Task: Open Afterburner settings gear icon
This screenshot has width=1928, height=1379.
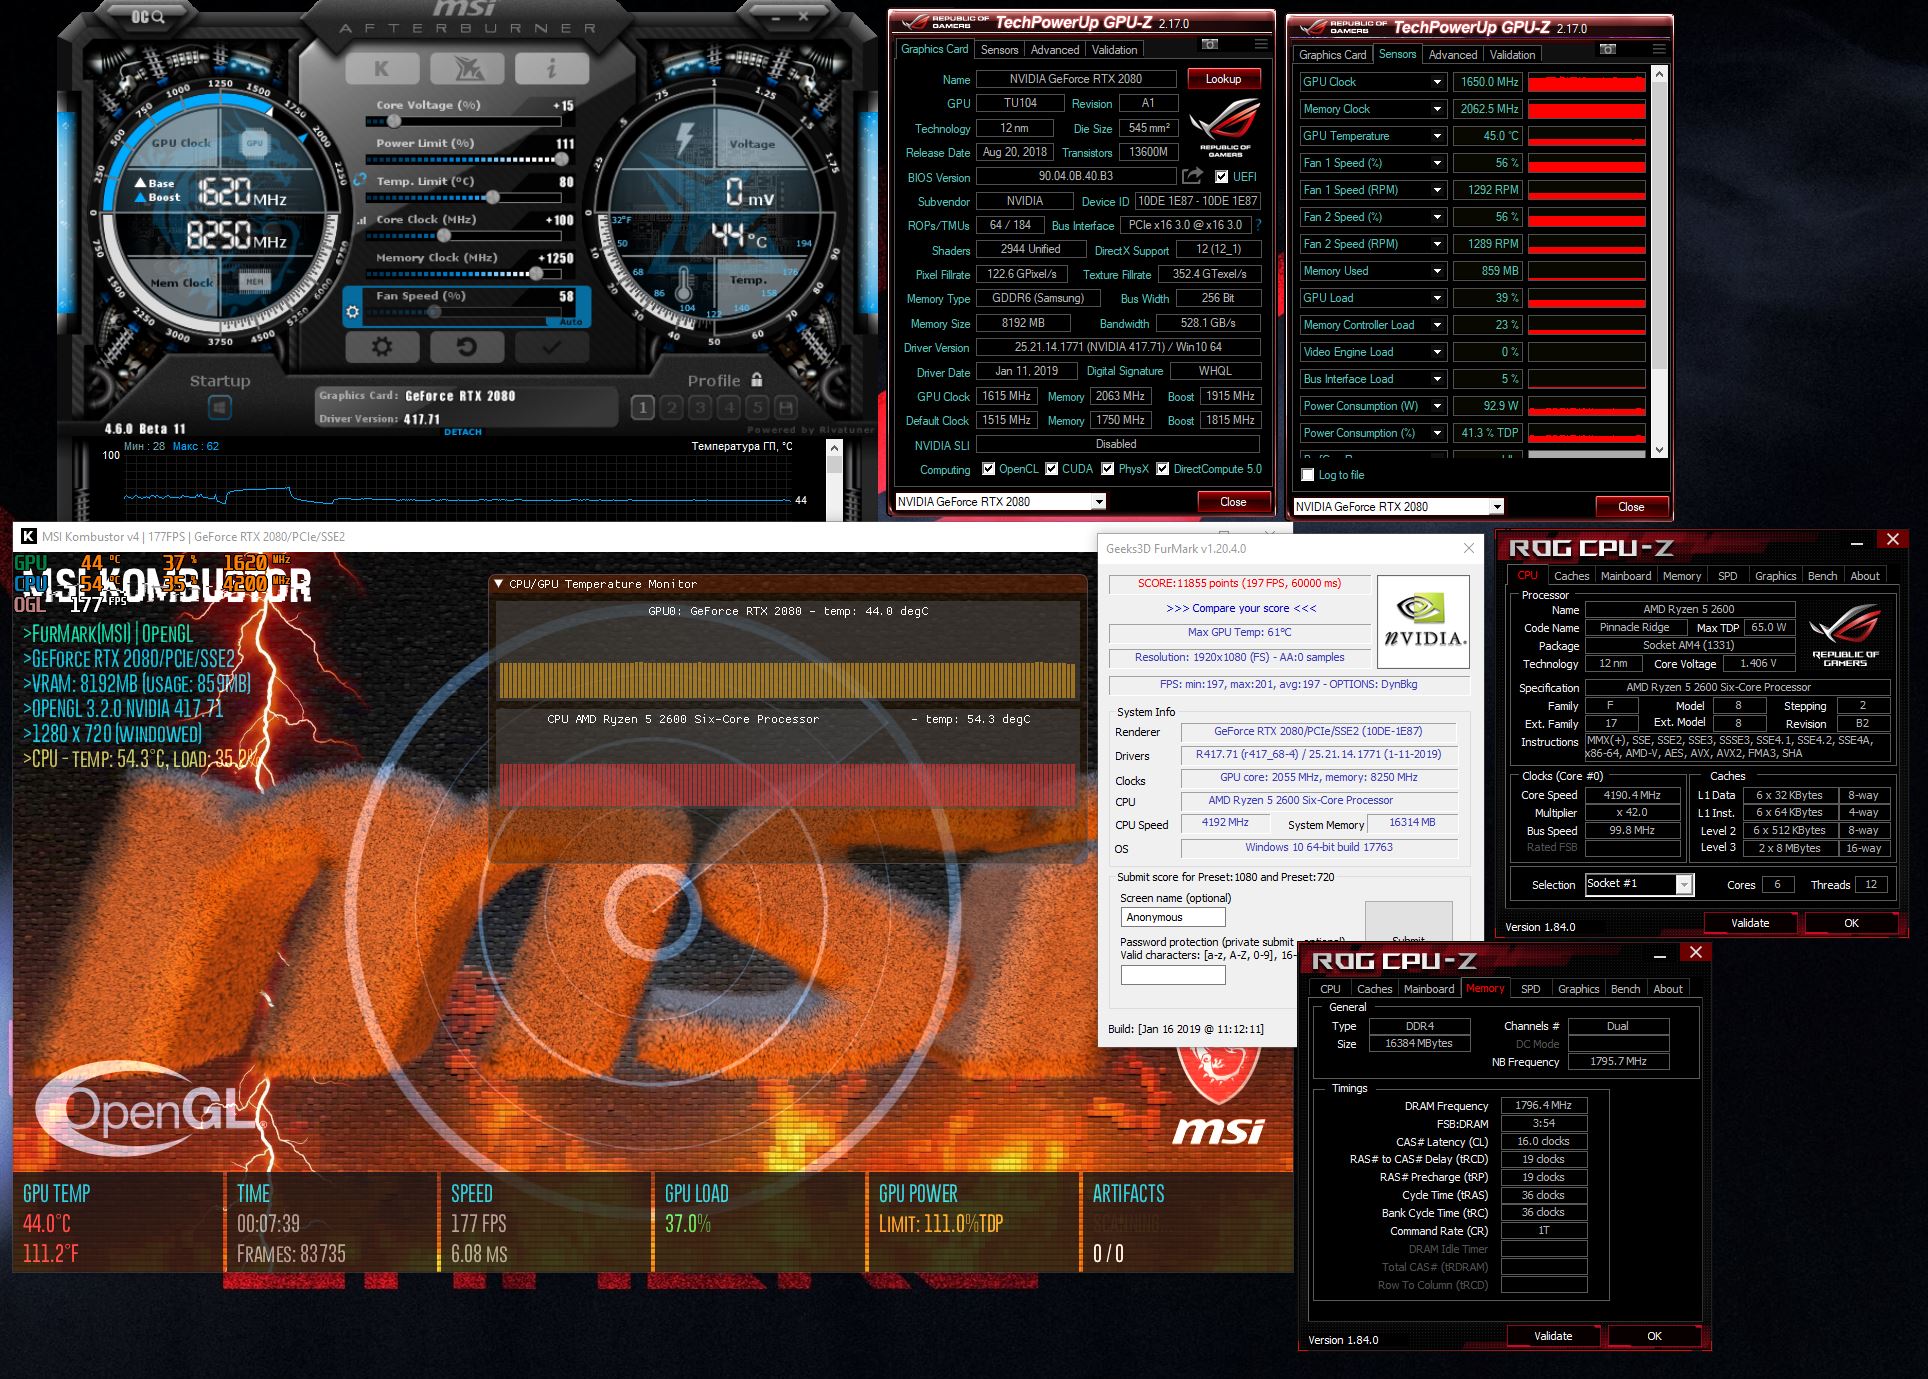Action: [x=381, y=347]
